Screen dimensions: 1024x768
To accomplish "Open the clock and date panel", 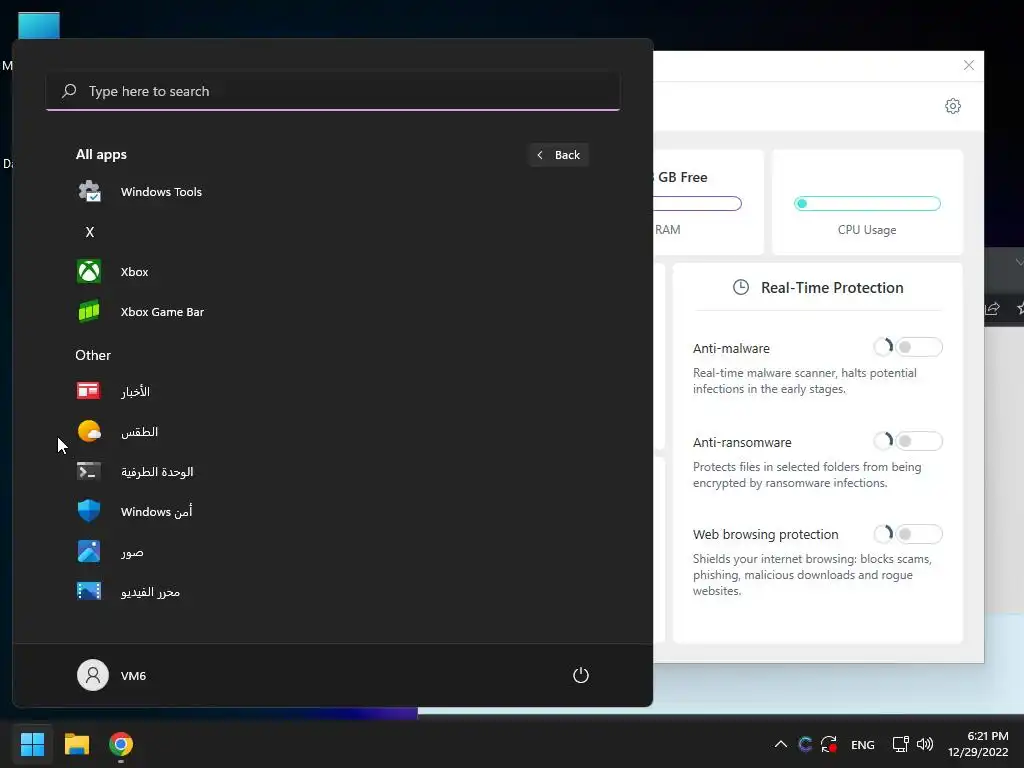I will pyautogui.click(x=978, y=744).
